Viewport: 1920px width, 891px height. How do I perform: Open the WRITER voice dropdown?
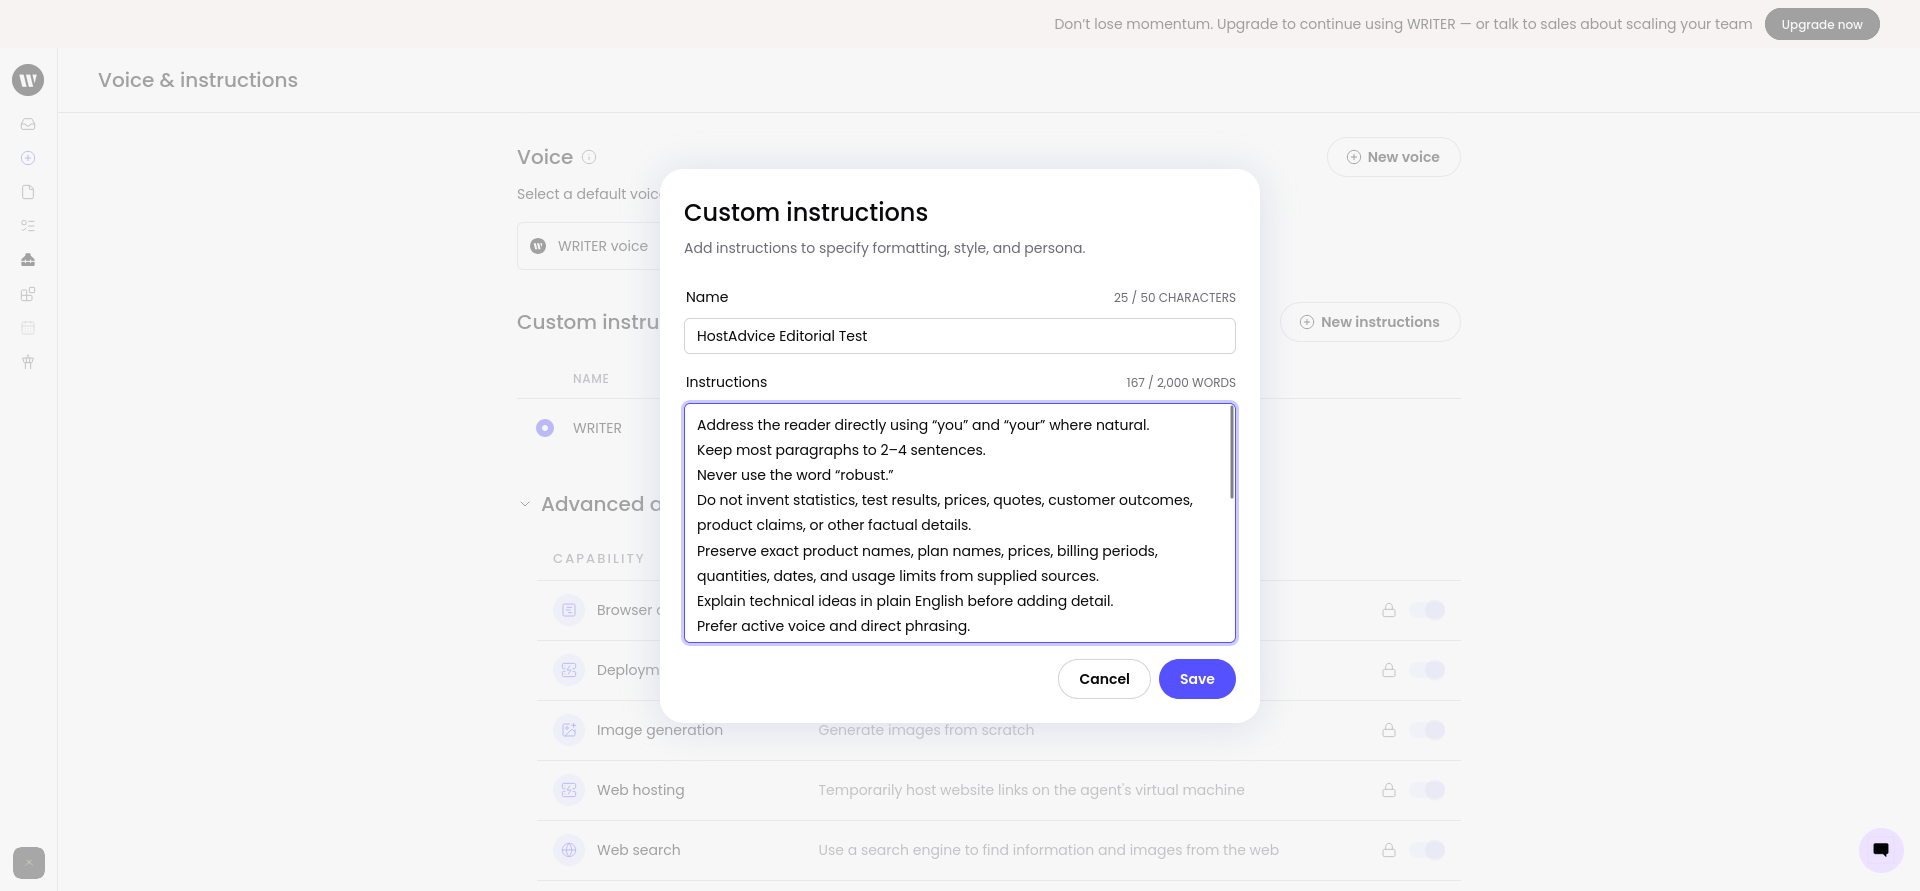589,246
